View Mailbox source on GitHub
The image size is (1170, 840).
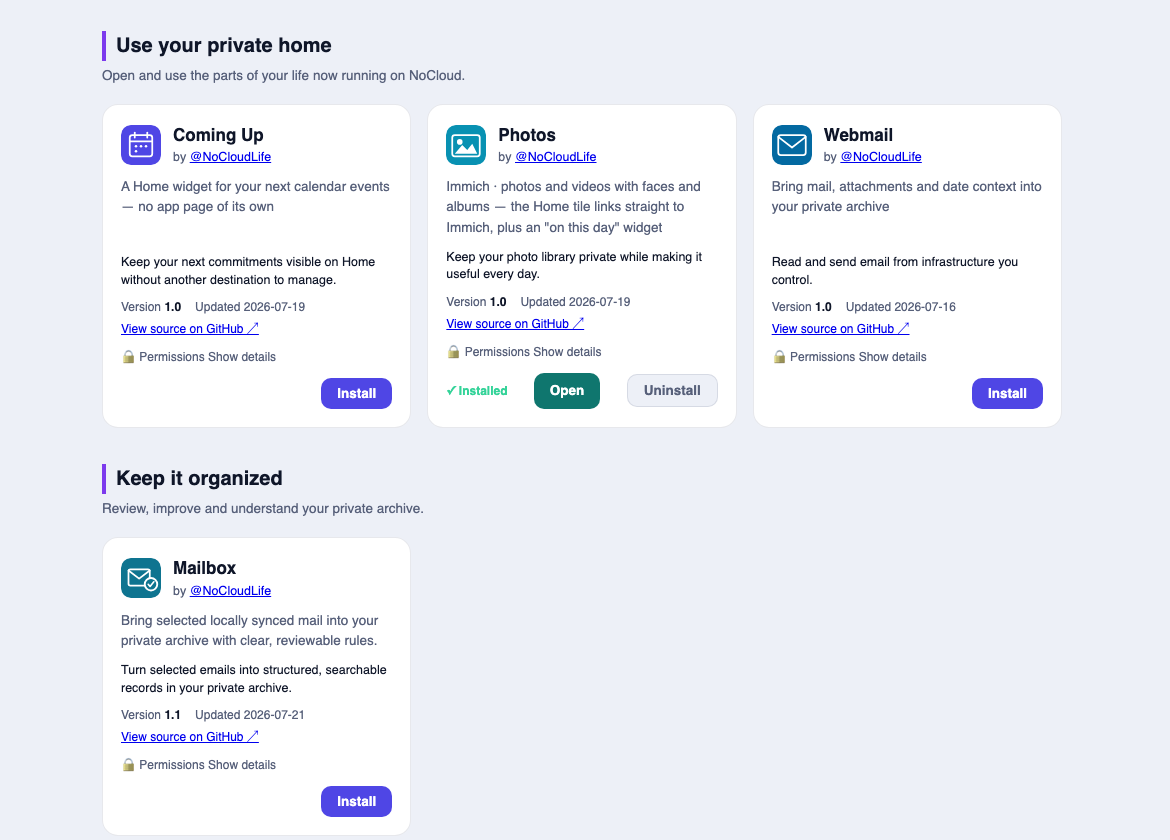(x=190, y=736)
